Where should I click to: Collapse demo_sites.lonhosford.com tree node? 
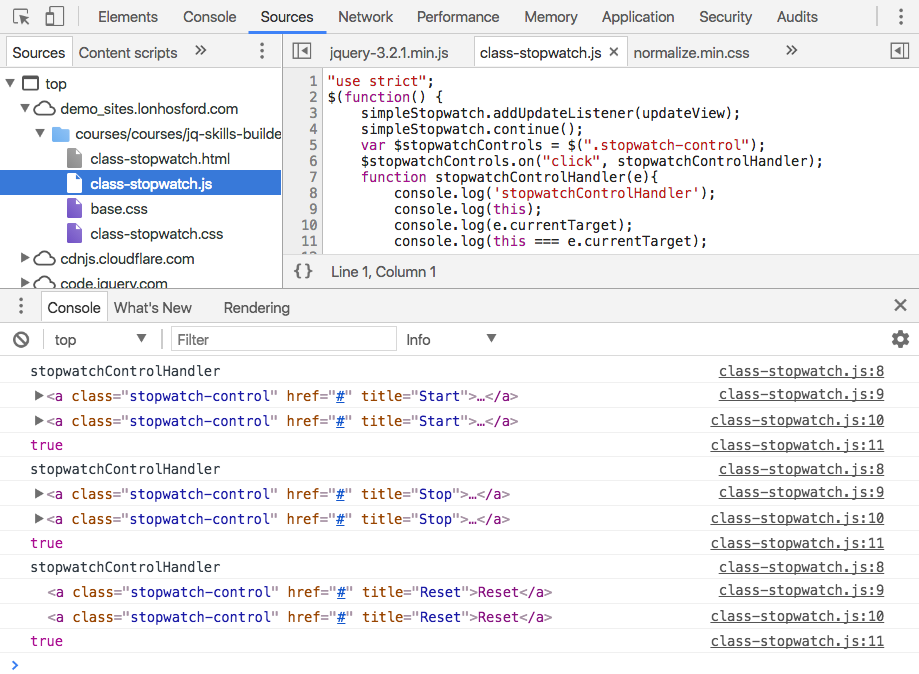point(25,108)
